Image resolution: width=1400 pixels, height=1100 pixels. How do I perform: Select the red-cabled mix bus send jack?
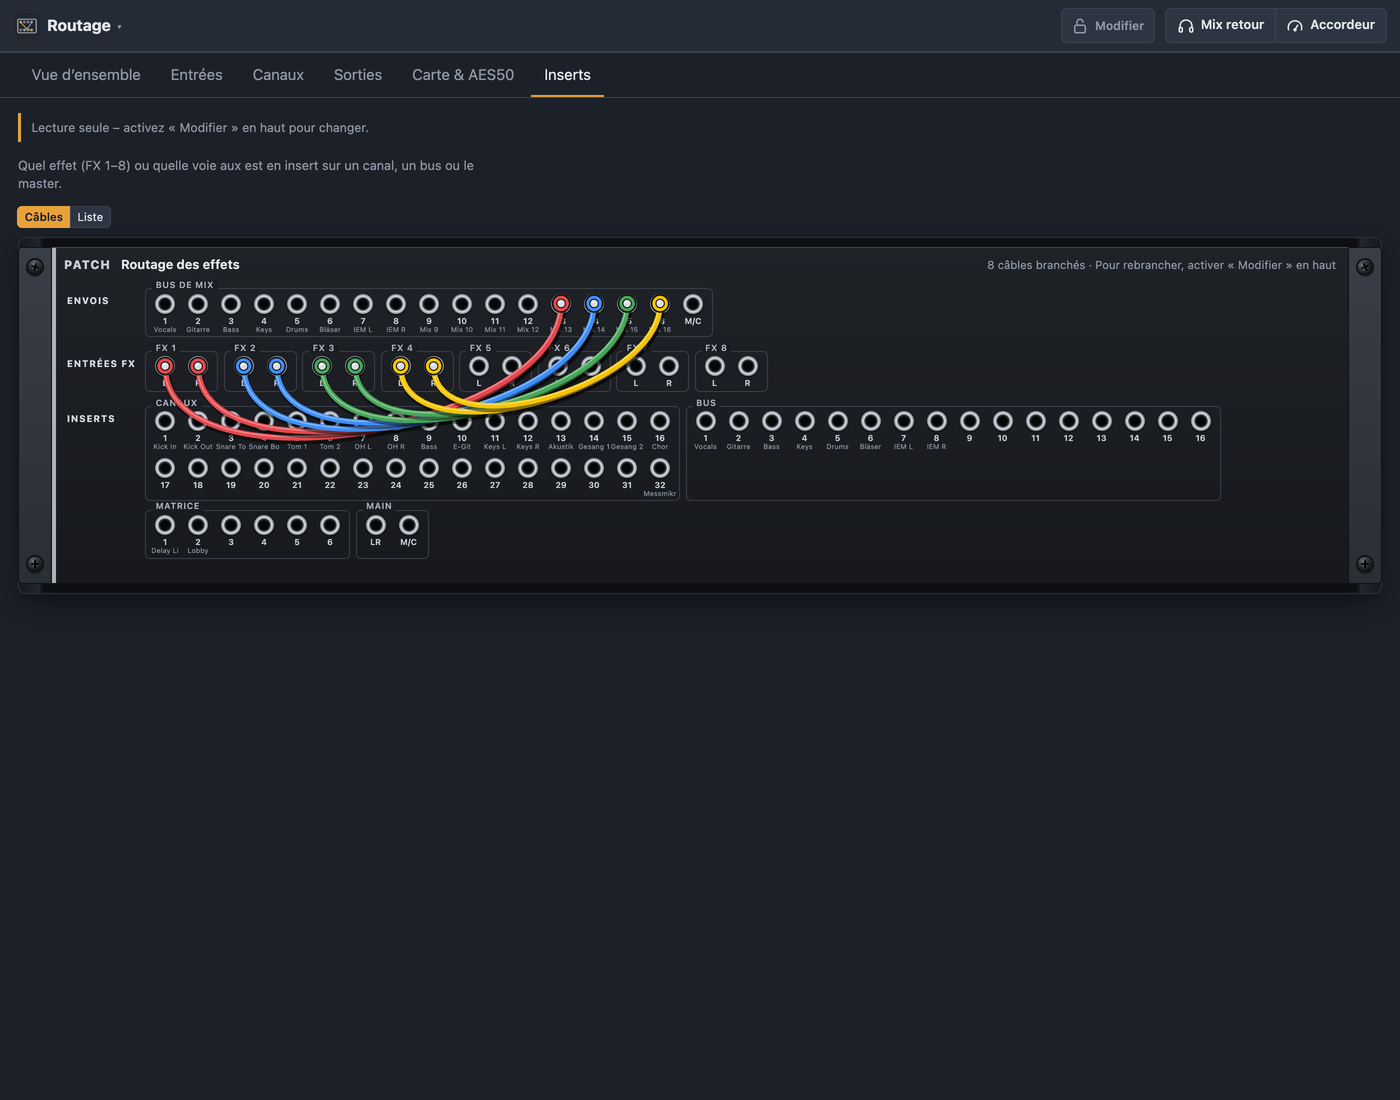pyautogui.click(x=561, y=304)
